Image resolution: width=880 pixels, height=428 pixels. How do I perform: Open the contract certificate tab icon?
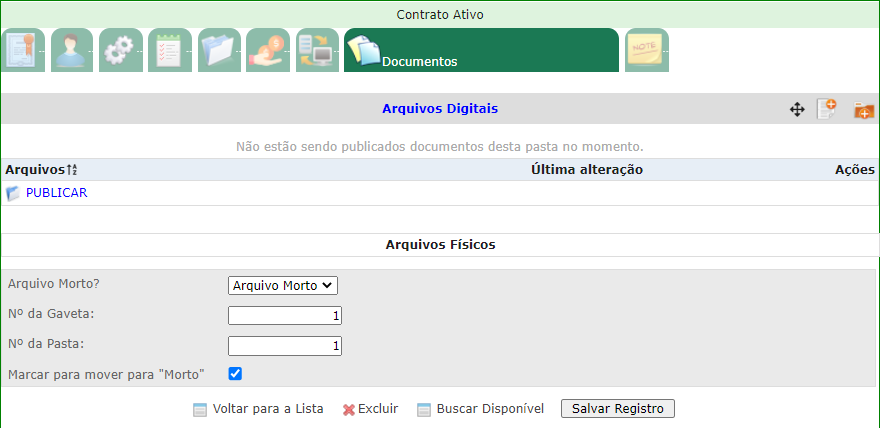coord(23,50)
